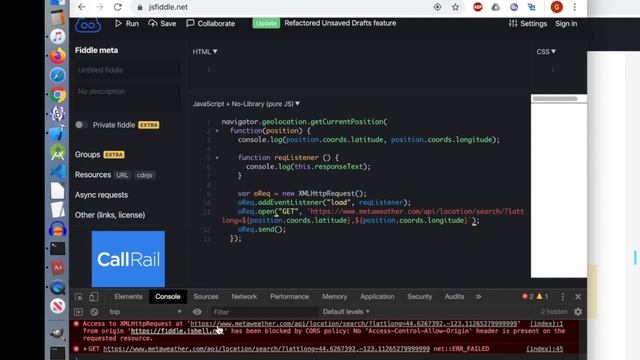Open the fiddle.jshell.net origin link
This screenshot has height=360, width=640.
pos(177,331)
